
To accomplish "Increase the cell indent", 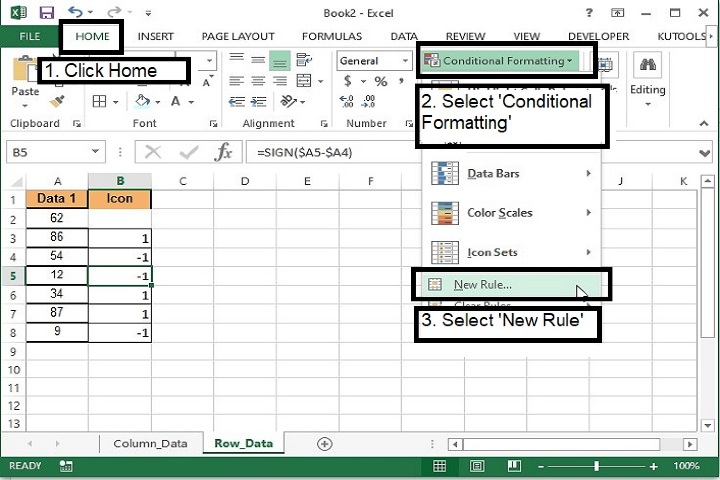I will point(259,101).
